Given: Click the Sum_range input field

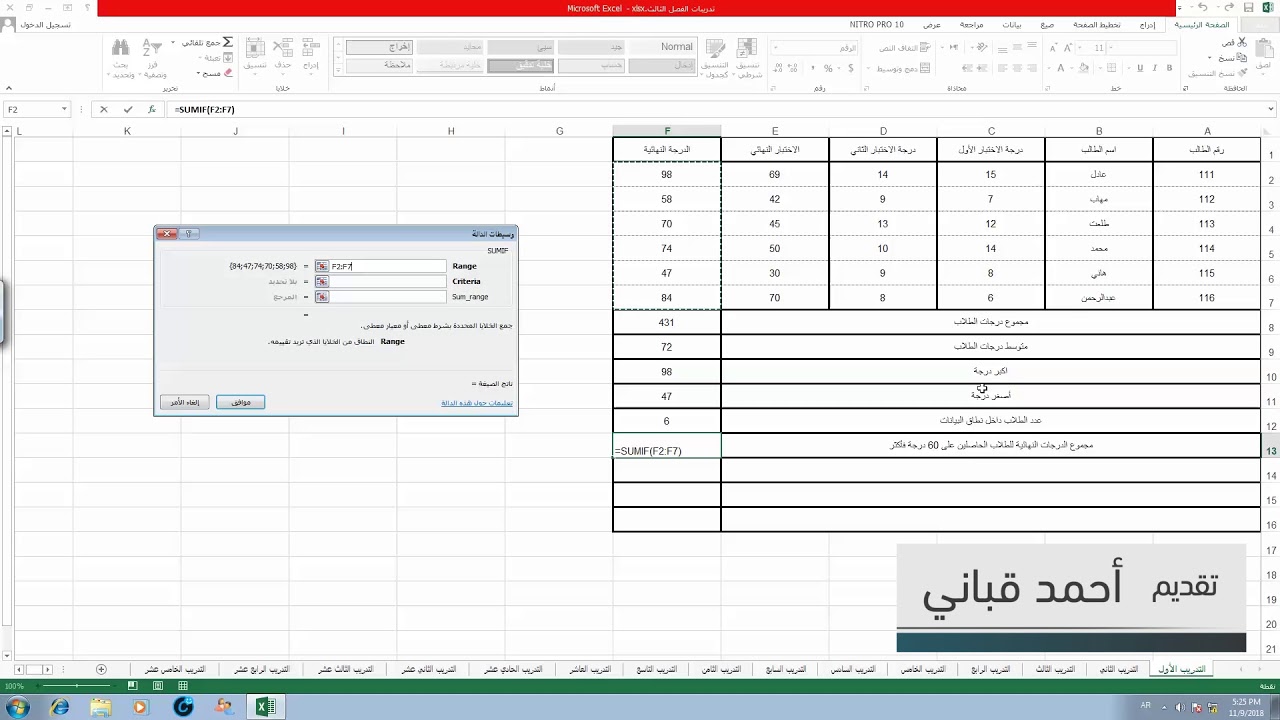Looking at the screenshot, I should coord(387,296).
